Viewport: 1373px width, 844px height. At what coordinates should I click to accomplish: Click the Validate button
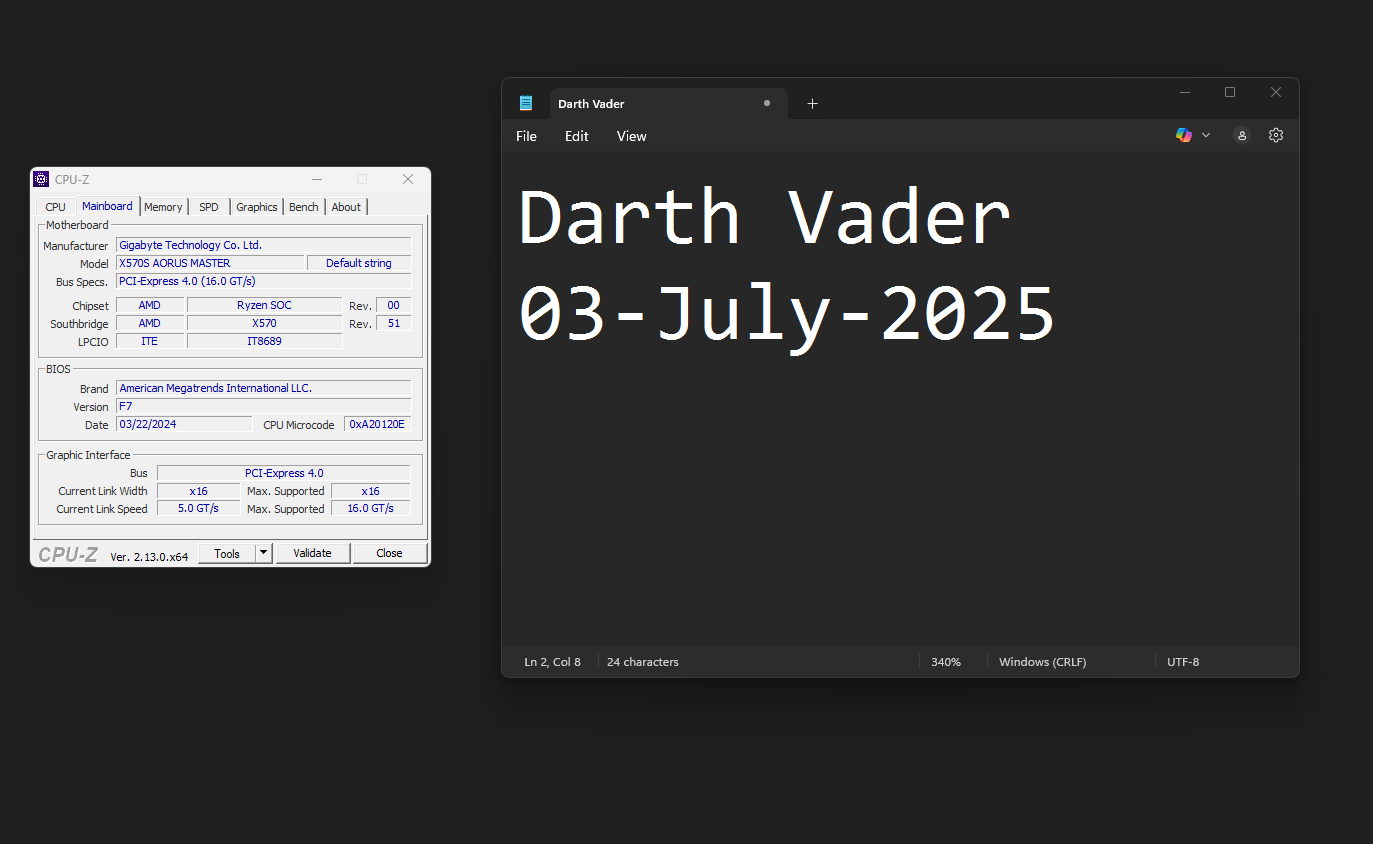pyautogui.click(x=312, y=553)
